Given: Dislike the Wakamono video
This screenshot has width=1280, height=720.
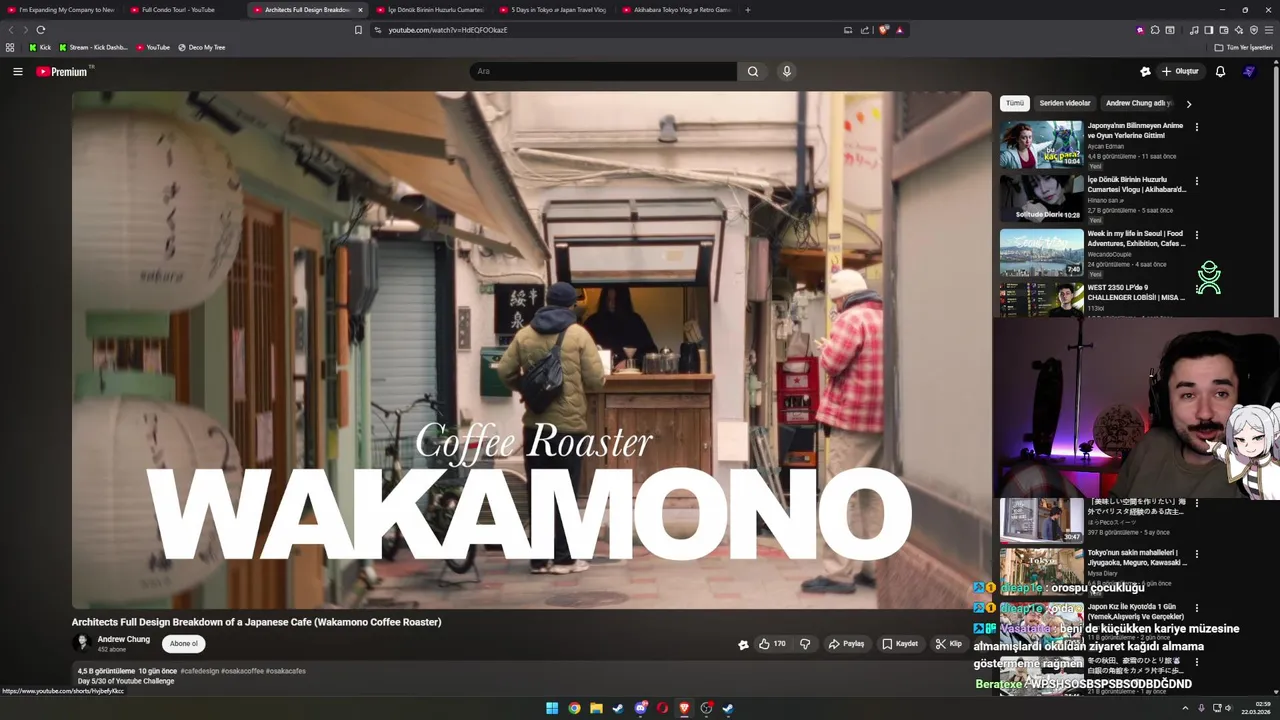Looking at the screenshot, I should (x=805, y=644).
